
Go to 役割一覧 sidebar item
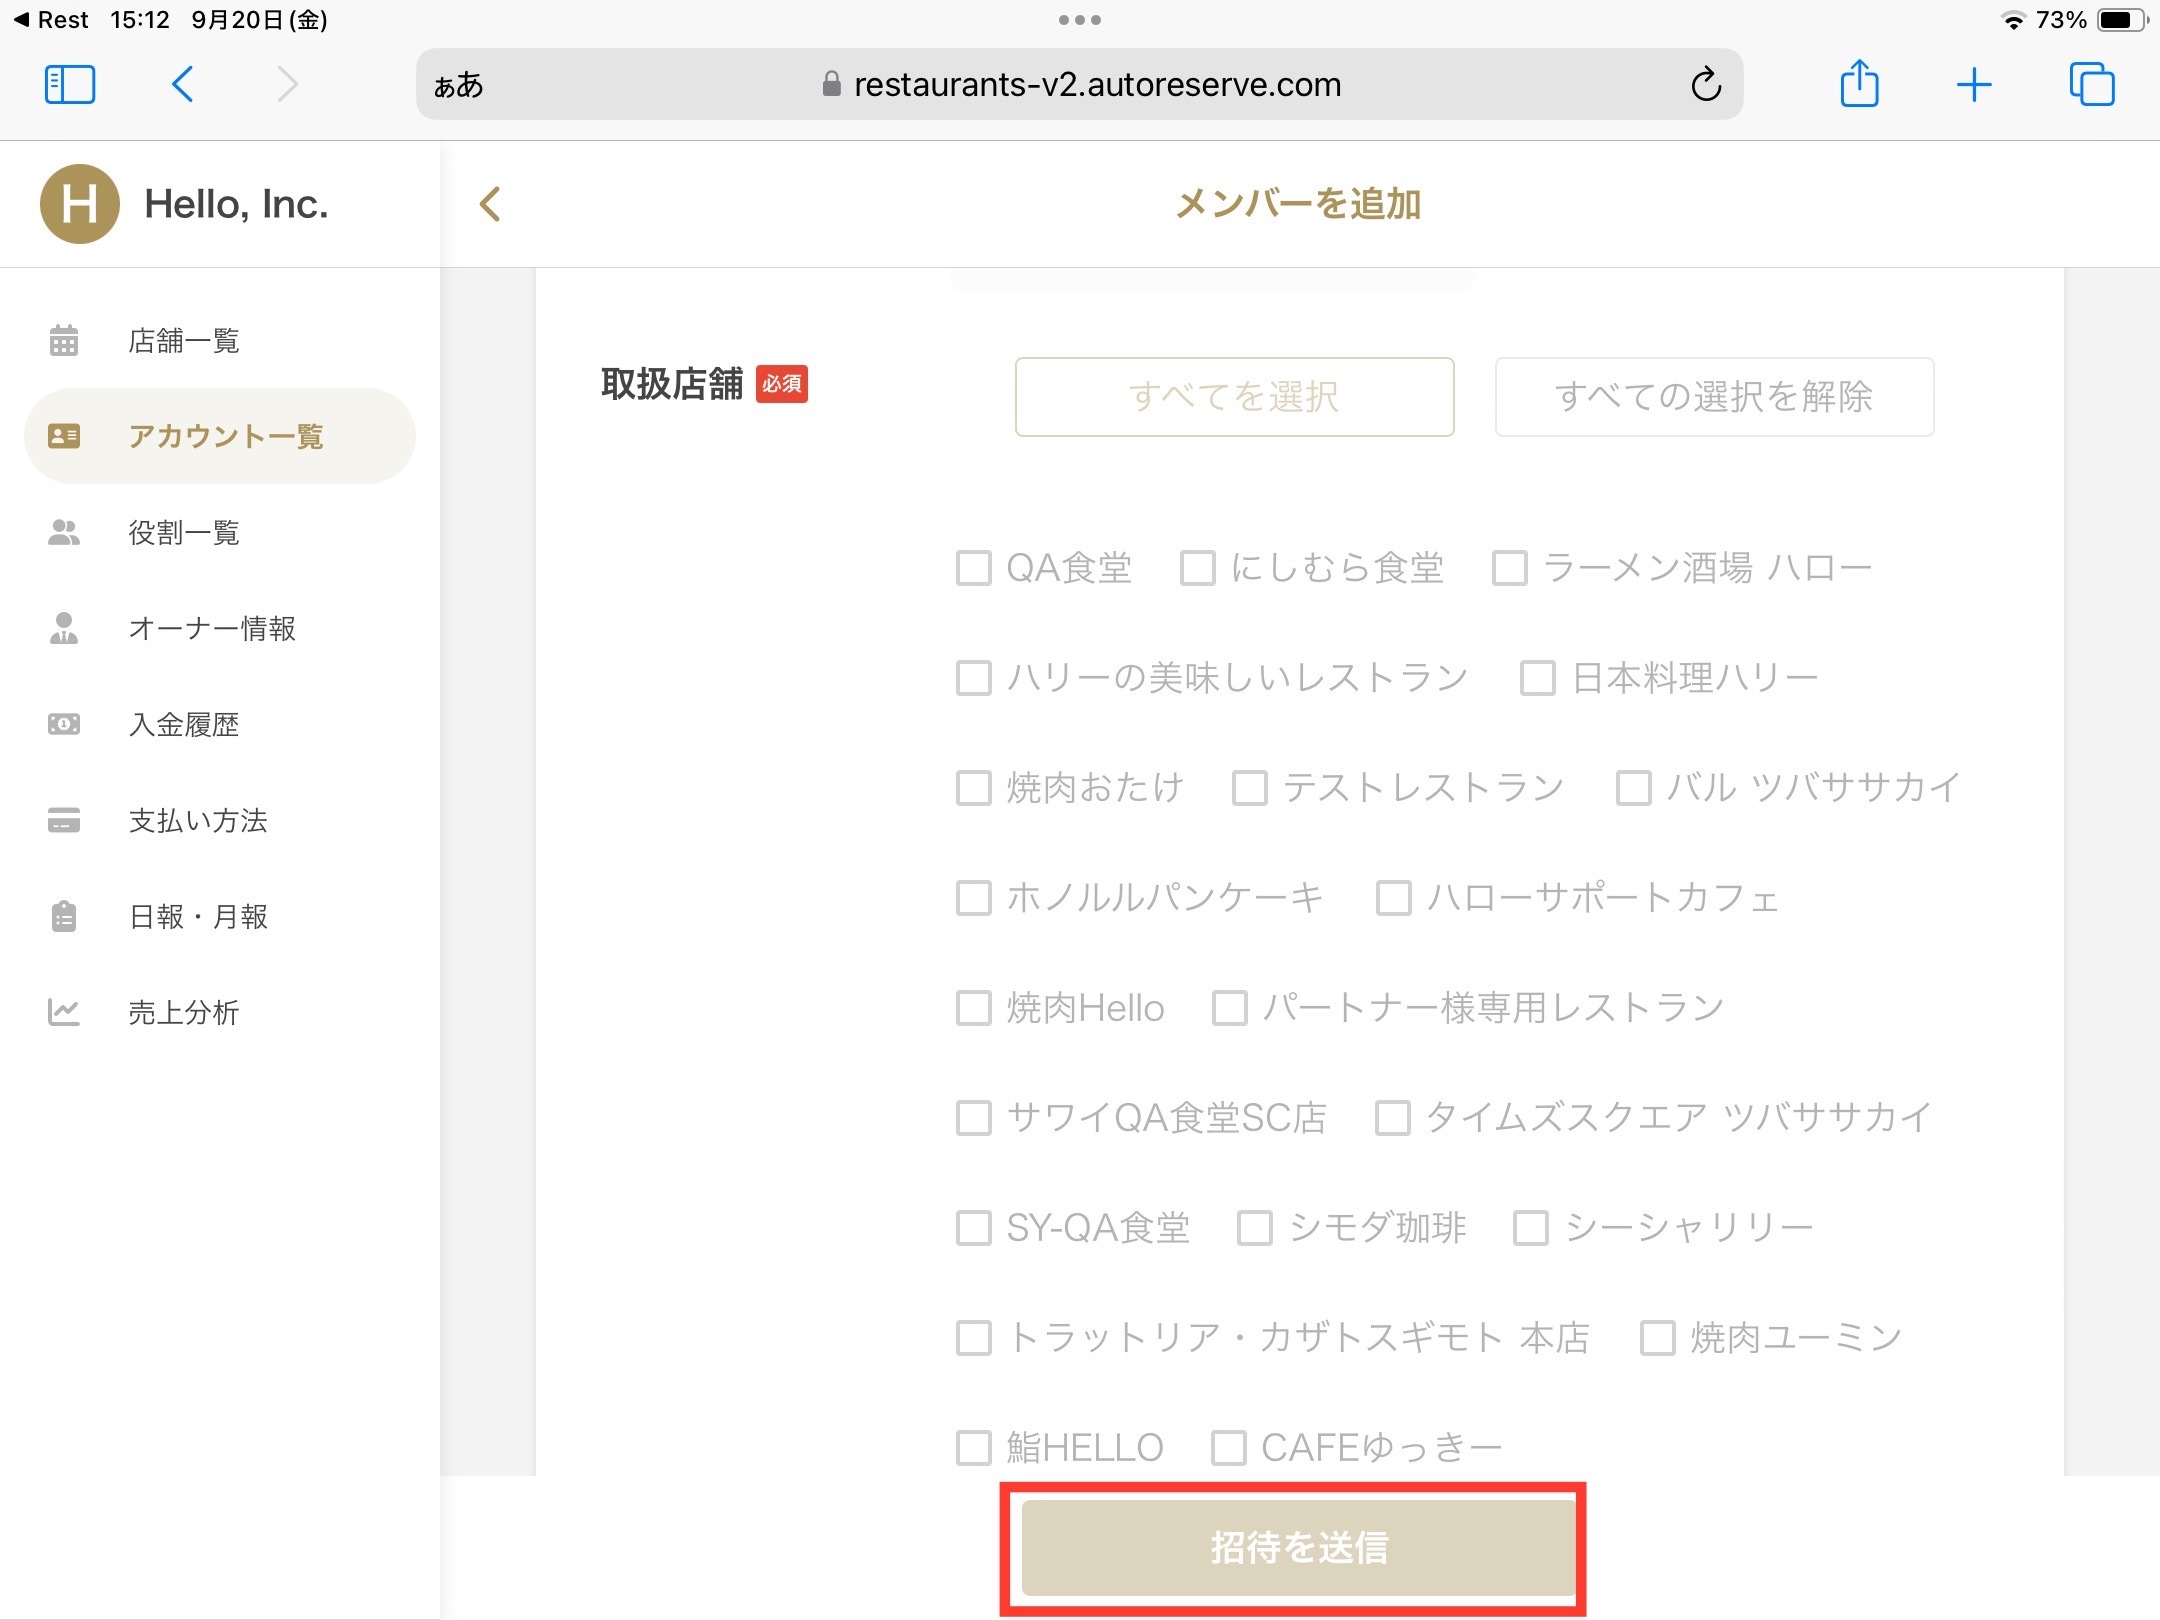point(183,533)
